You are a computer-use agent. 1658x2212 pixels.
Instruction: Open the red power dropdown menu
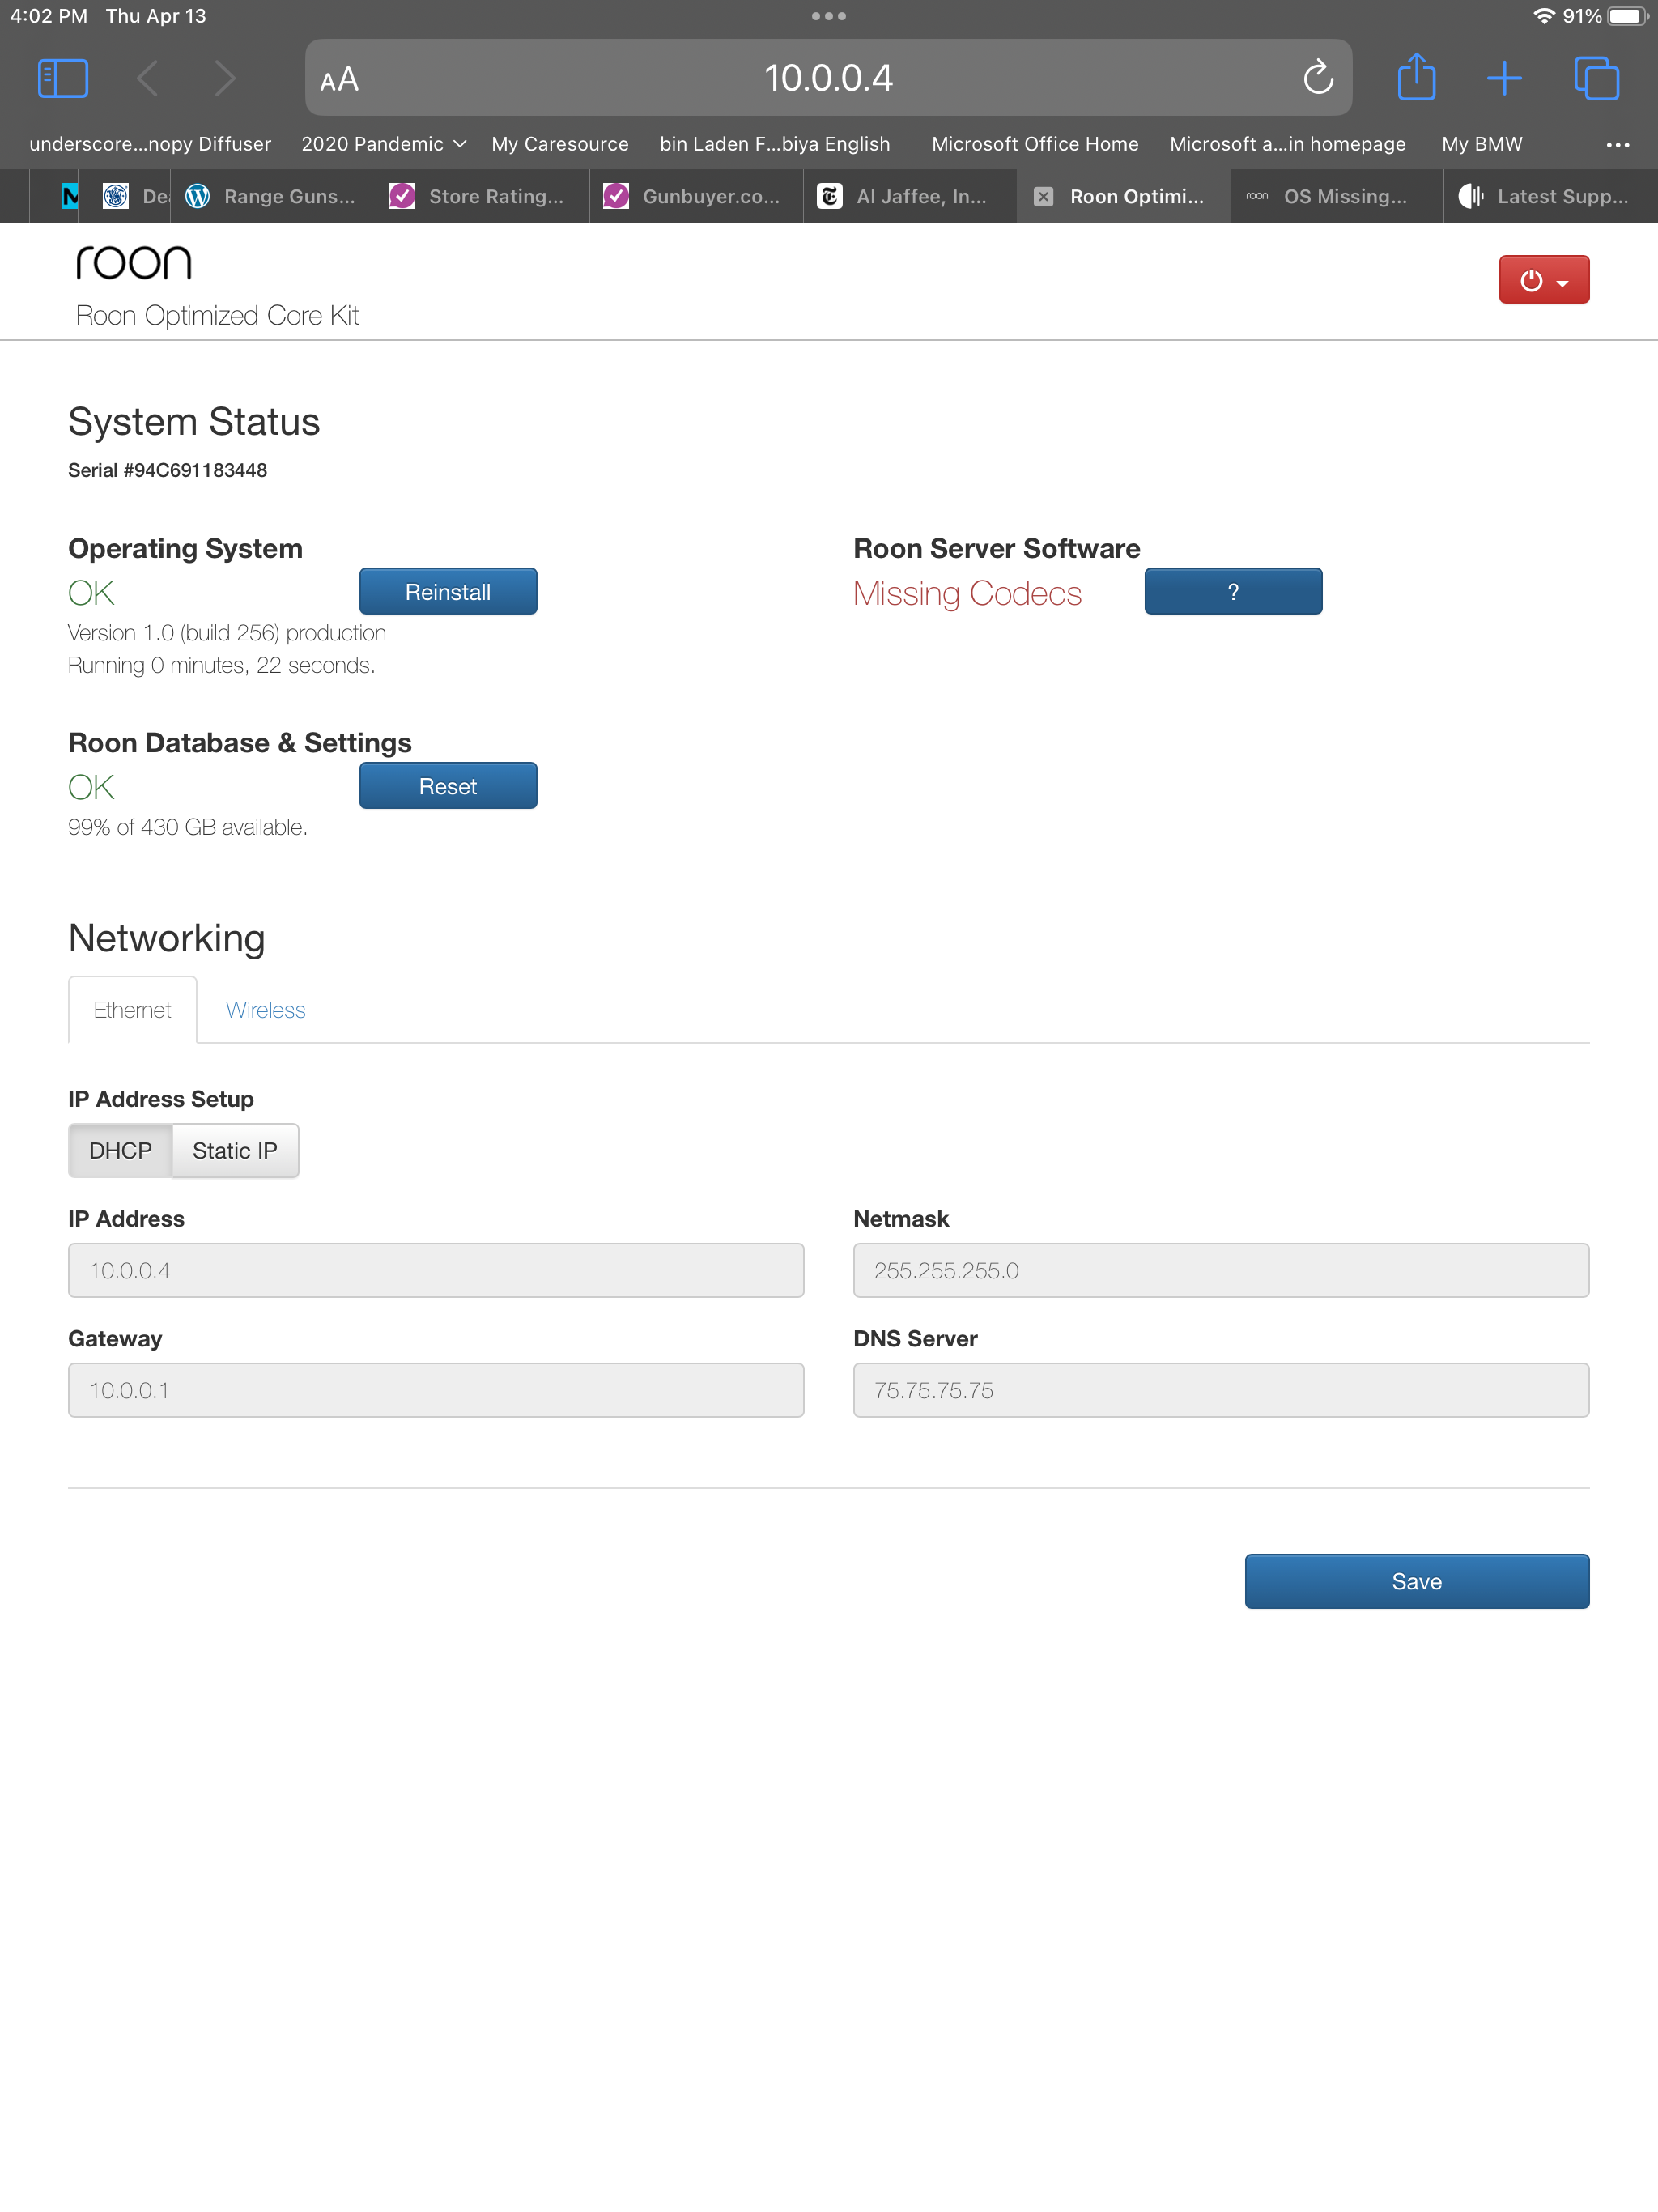(1543, 280)
